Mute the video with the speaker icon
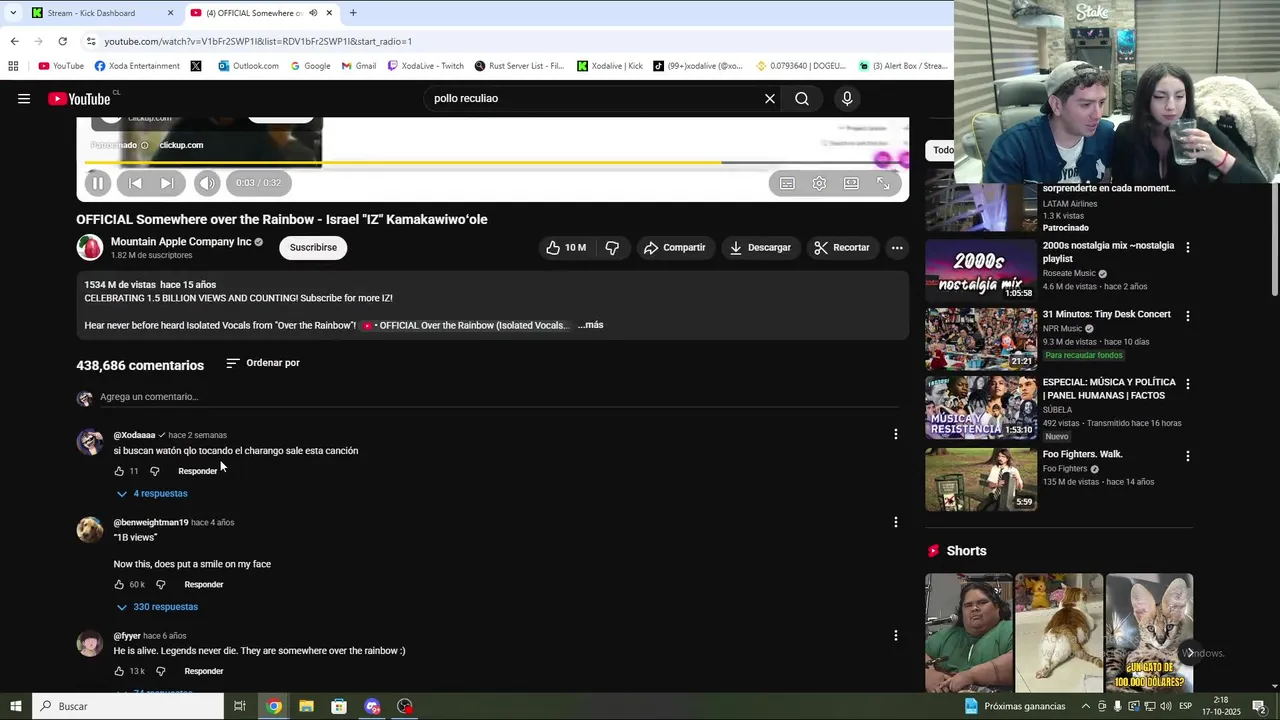 (207, 183)
